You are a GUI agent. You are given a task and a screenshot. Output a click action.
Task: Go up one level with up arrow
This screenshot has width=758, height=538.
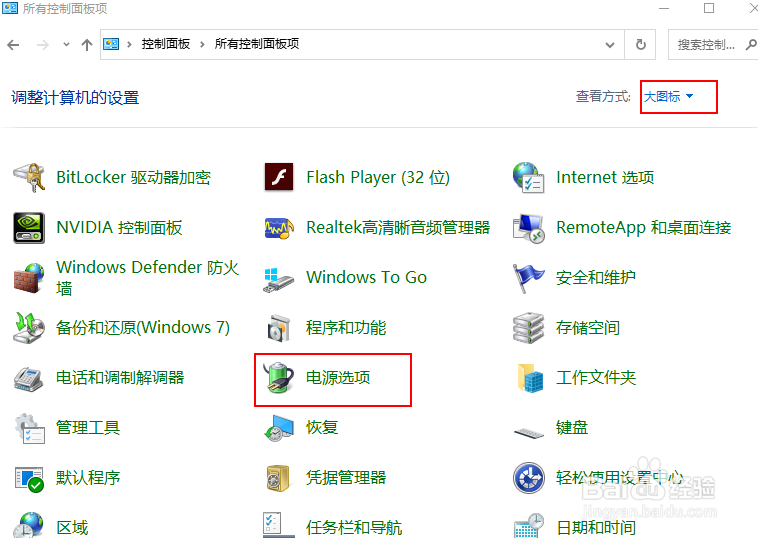[x=87, y=45]
